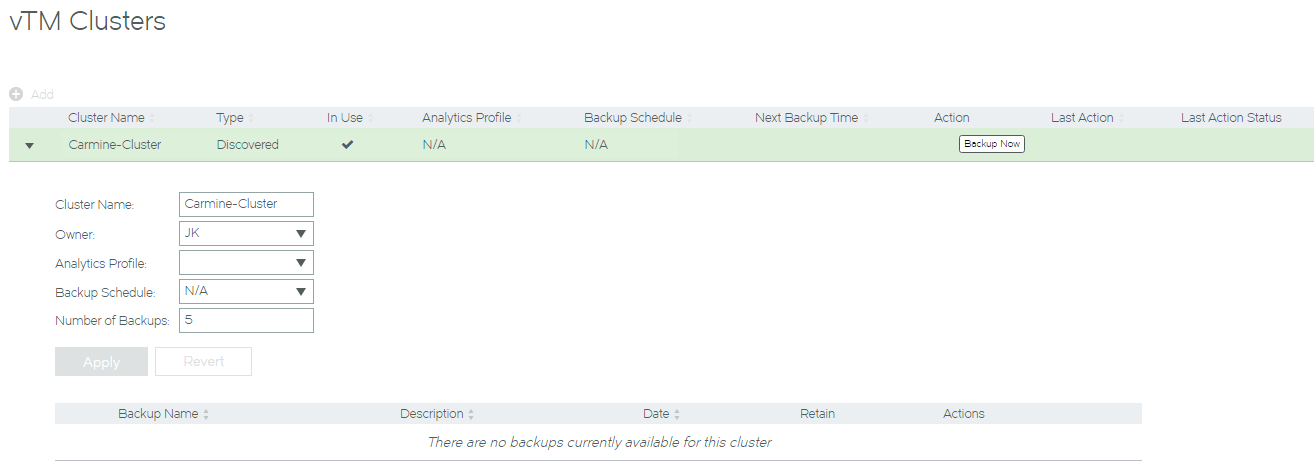Sort backups by Date column
Screen dimensions: 1314x474
[657, 414]
